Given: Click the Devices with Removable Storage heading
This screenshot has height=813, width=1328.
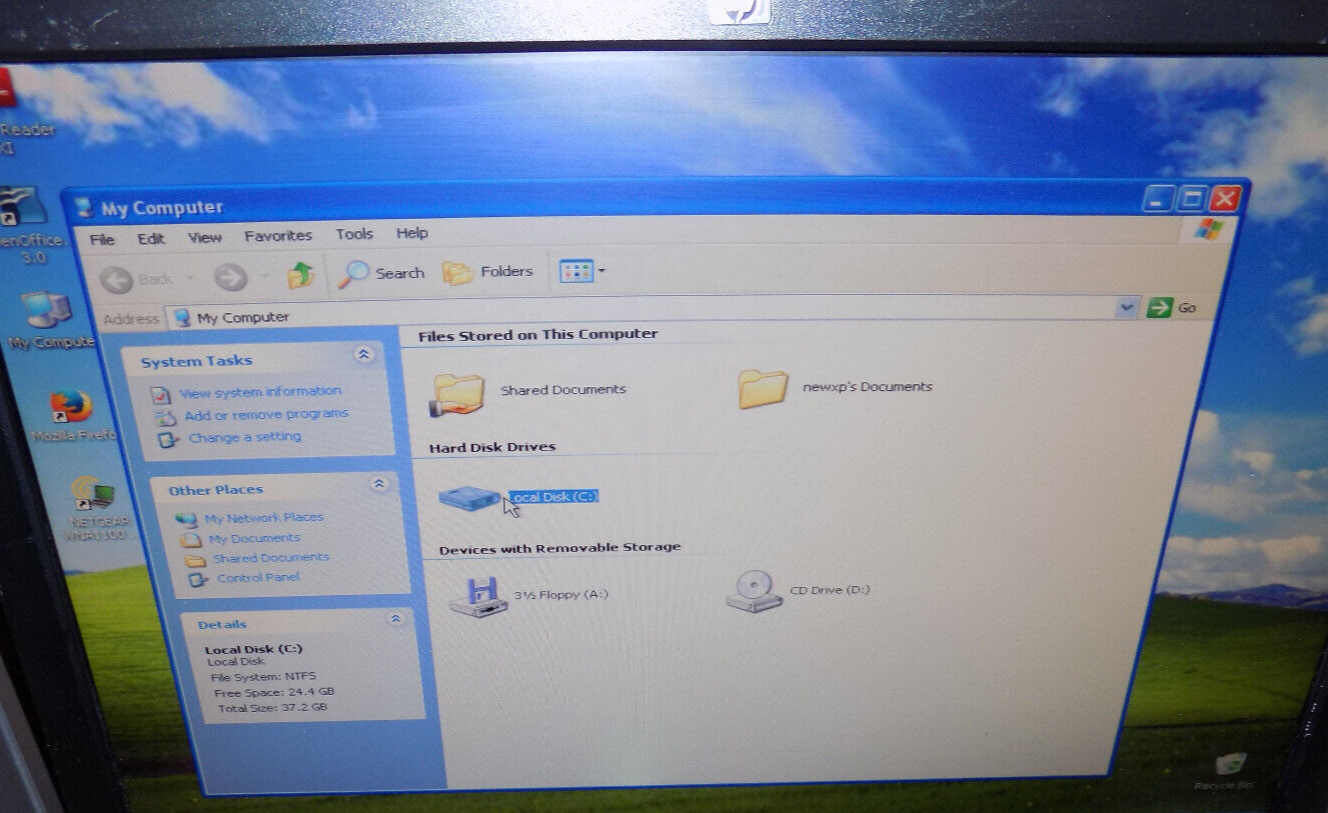Looking at the screenshot, I should tap(560, 548).
